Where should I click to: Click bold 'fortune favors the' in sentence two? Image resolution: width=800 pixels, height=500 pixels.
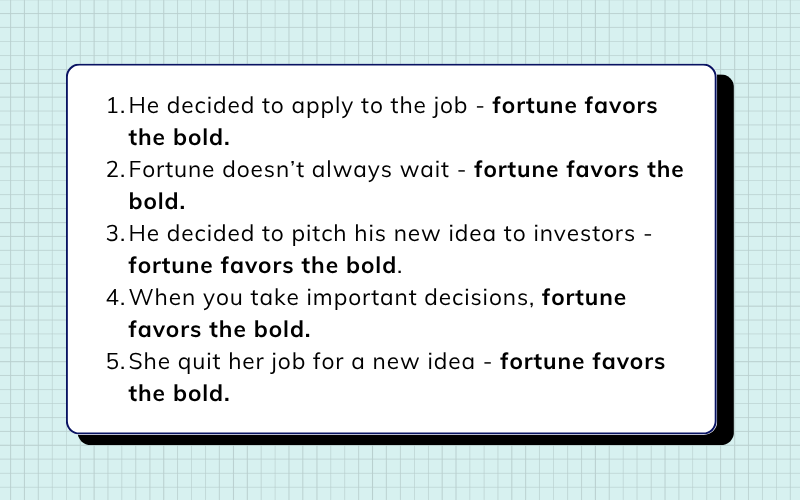click(579, 170)
